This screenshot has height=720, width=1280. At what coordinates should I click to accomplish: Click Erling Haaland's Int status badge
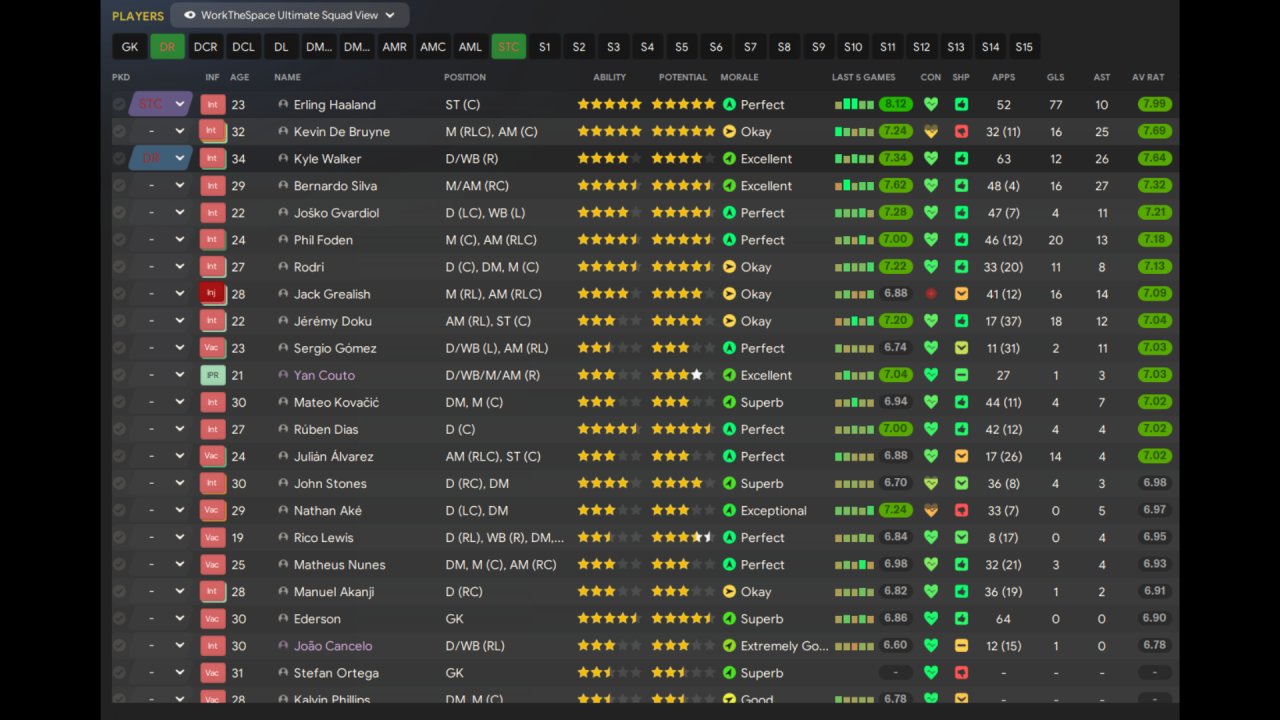click(x=212, y=104)
